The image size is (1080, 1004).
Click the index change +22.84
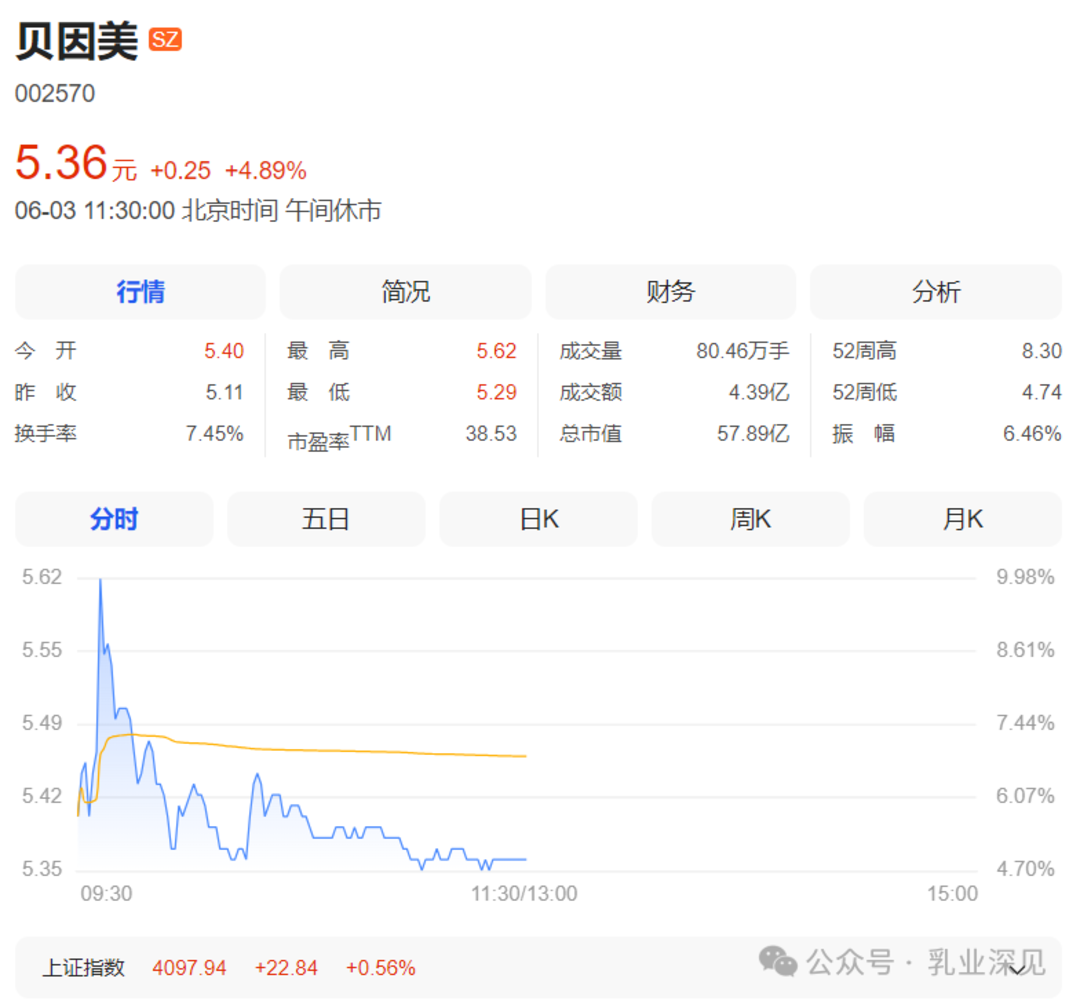coord(286,968)
